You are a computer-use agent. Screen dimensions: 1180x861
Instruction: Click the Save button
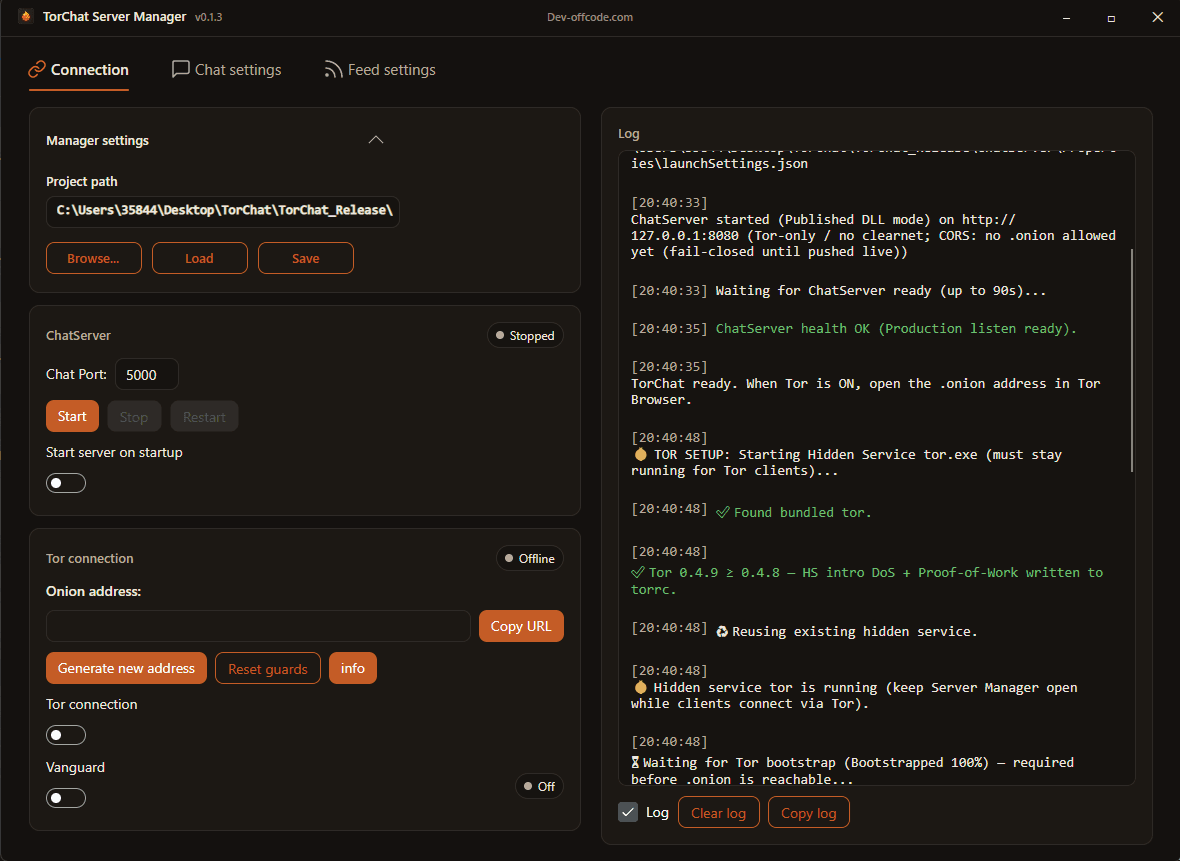coord(306,258)
